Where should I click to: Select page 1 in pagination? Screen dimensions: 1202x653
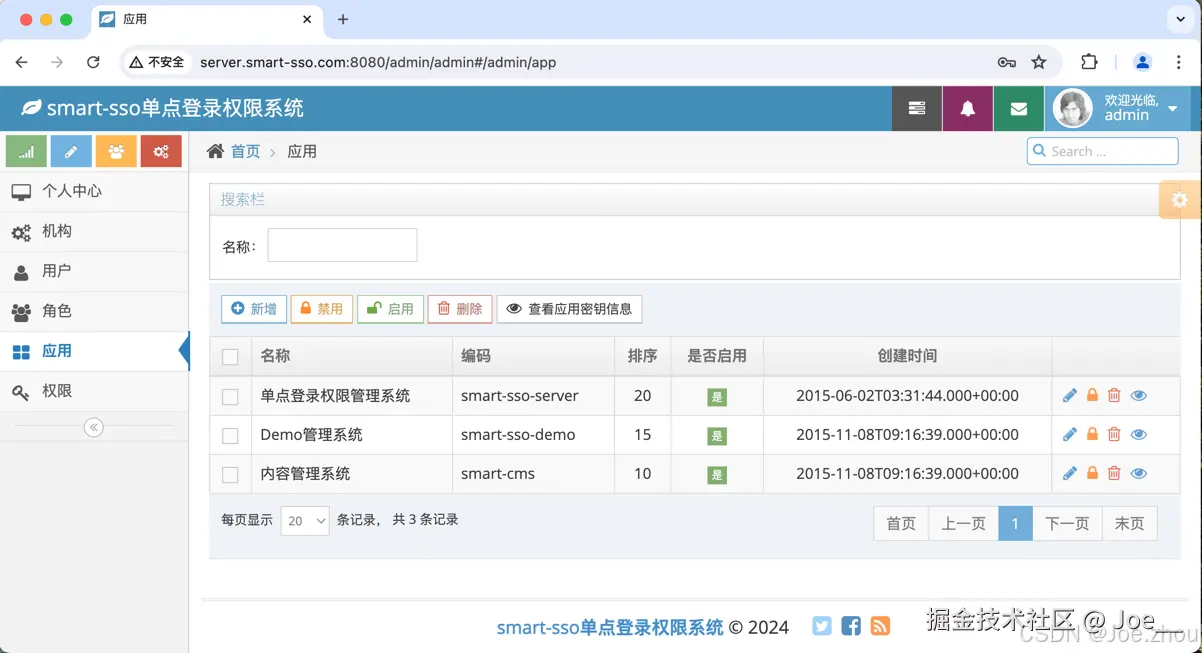click(1015, 523)
